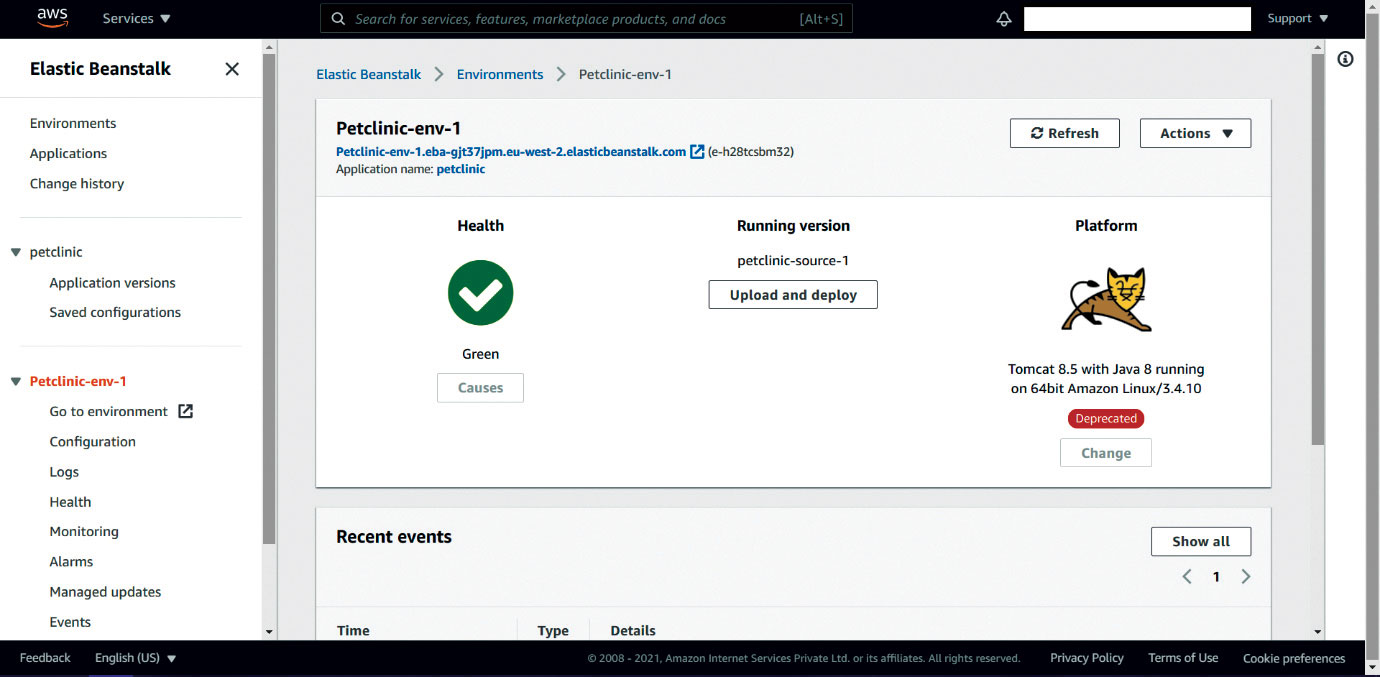Viewport: 1380px width, 677px height.
Task: Close the Elastic Beanstalk sidebar panel
Action: (x=232, y=69)
